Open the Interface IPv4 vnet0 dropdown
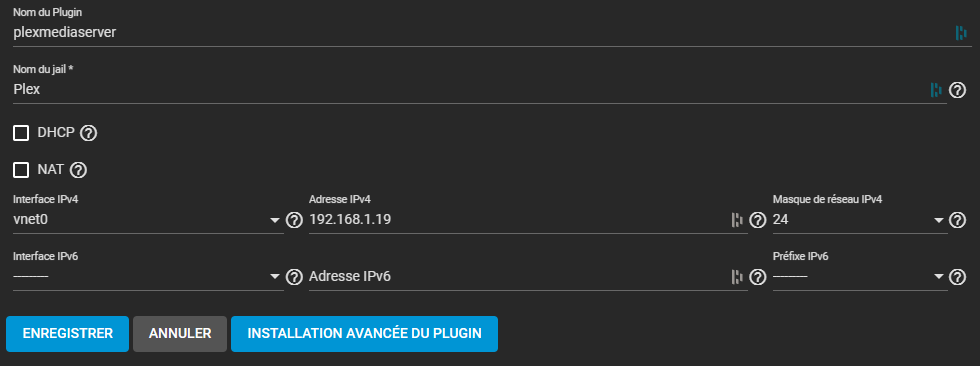The height and width of the screenshot is (366, 980). pos(148,220)
